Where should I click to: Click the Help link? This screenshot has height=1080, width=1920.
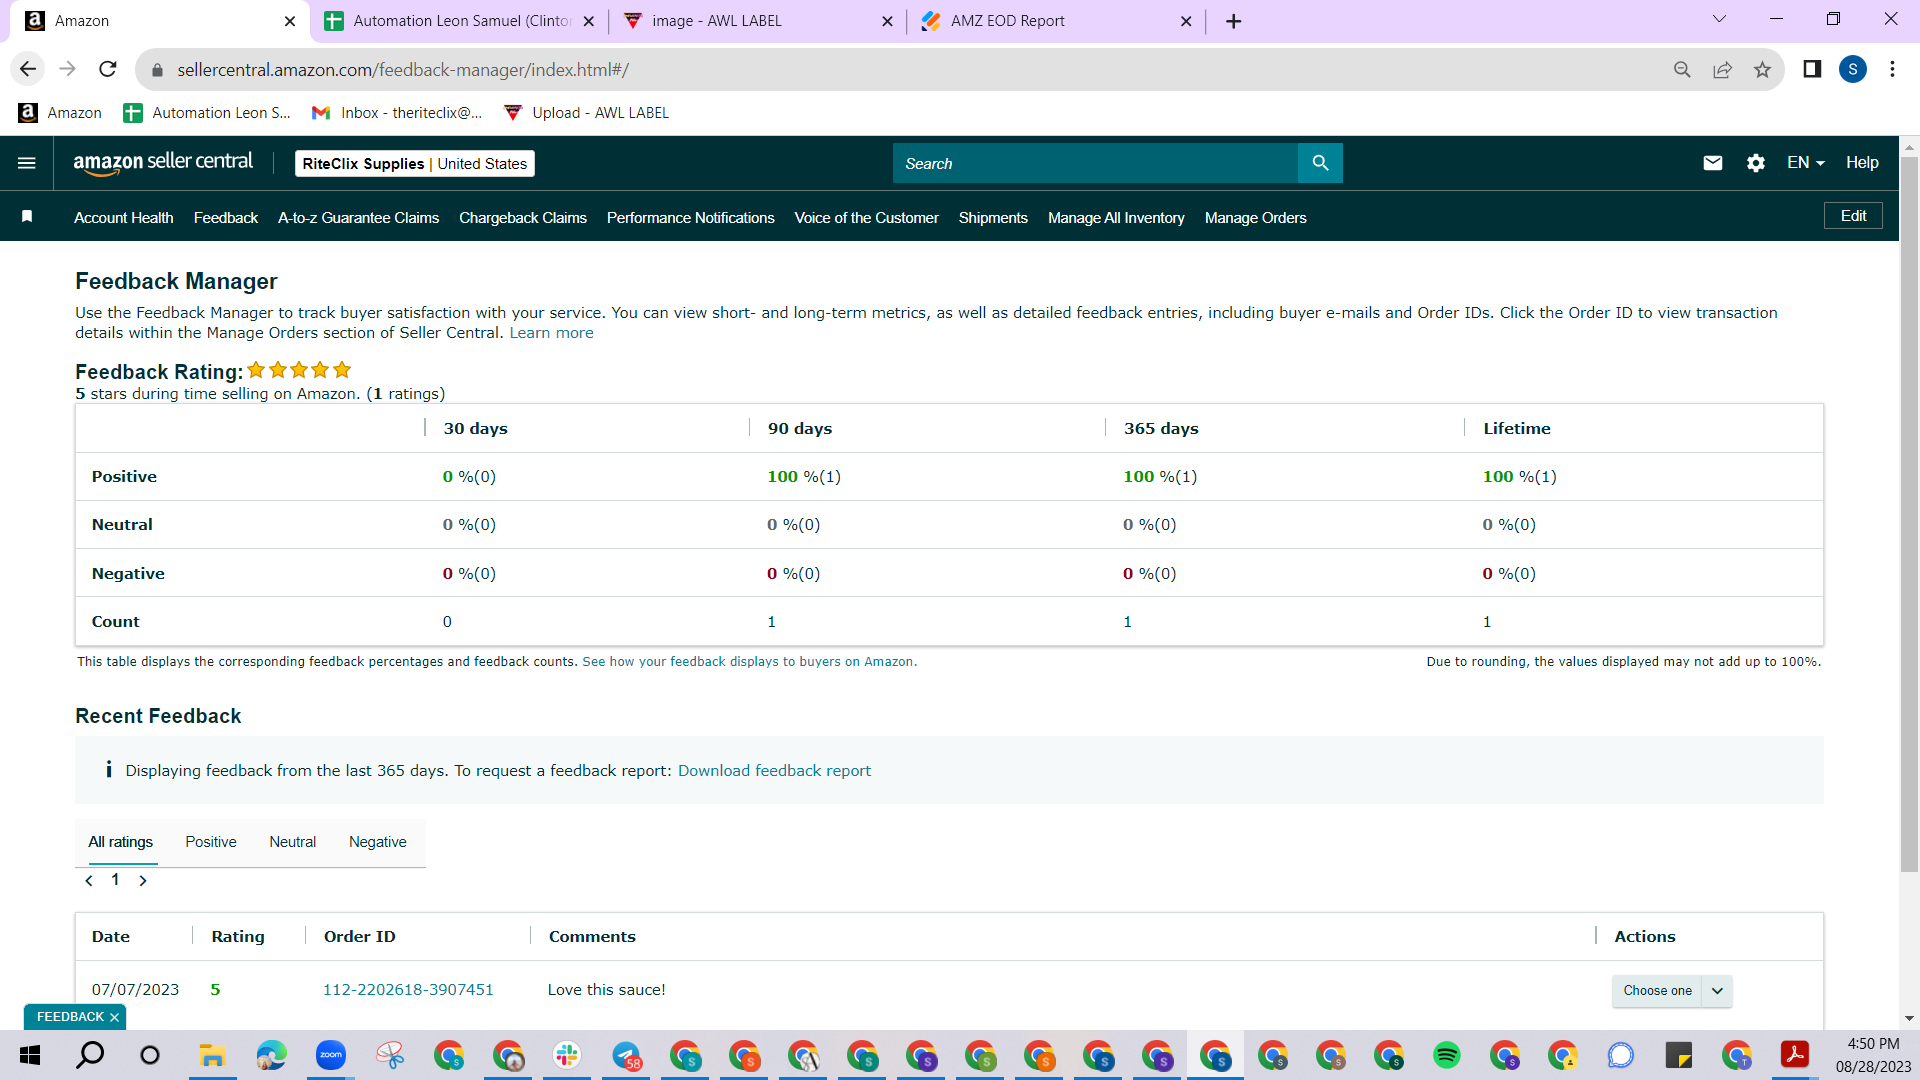tap(1862, 163)
